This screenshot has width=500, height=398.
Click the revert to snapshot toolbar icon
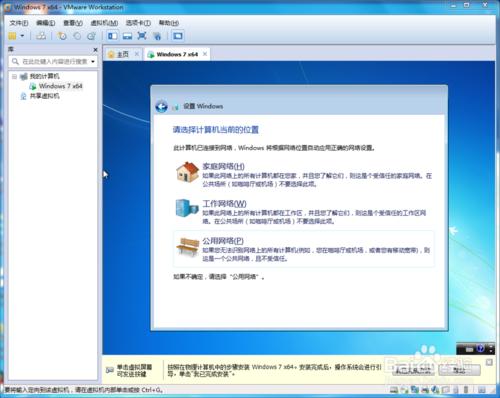point(77,36)
